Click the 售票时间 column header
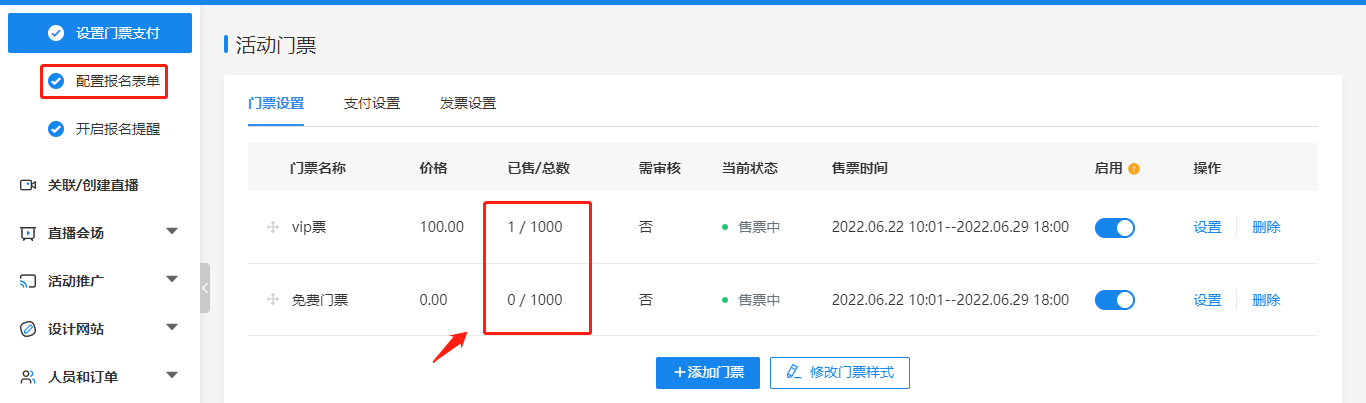This screenshot has height=403, width=1366. pyautogui.click(x=859, y=168)
